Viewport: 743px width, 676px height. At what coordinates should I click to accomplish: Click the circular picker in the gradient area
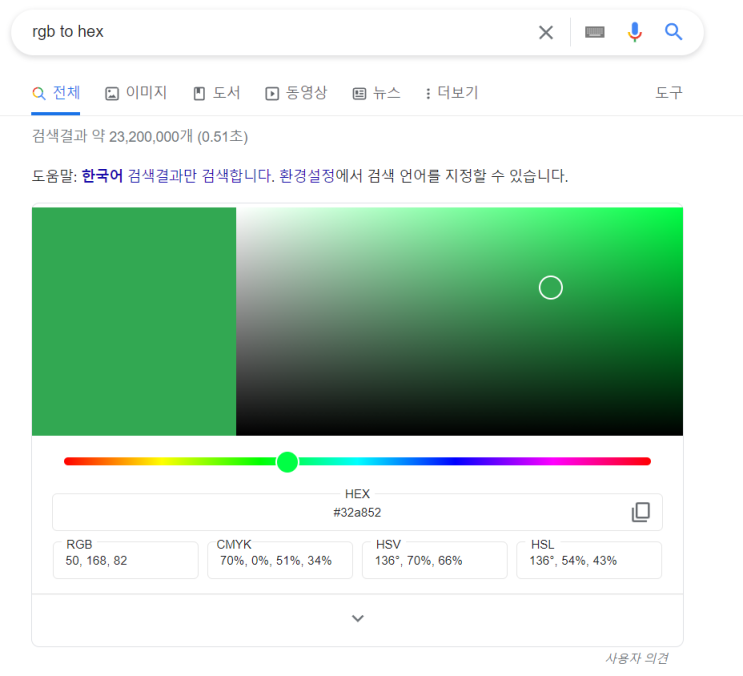point(551,288)
